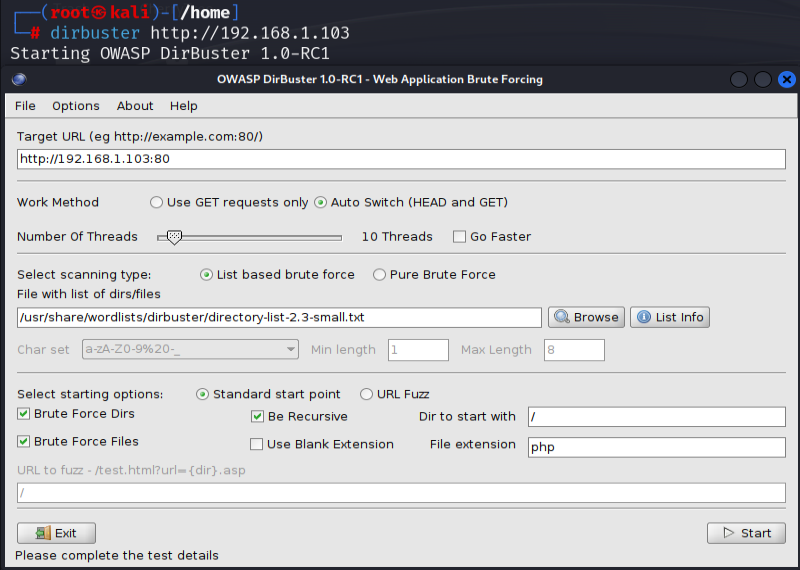Click the Number Of Threads label

(x=77, y=237)
